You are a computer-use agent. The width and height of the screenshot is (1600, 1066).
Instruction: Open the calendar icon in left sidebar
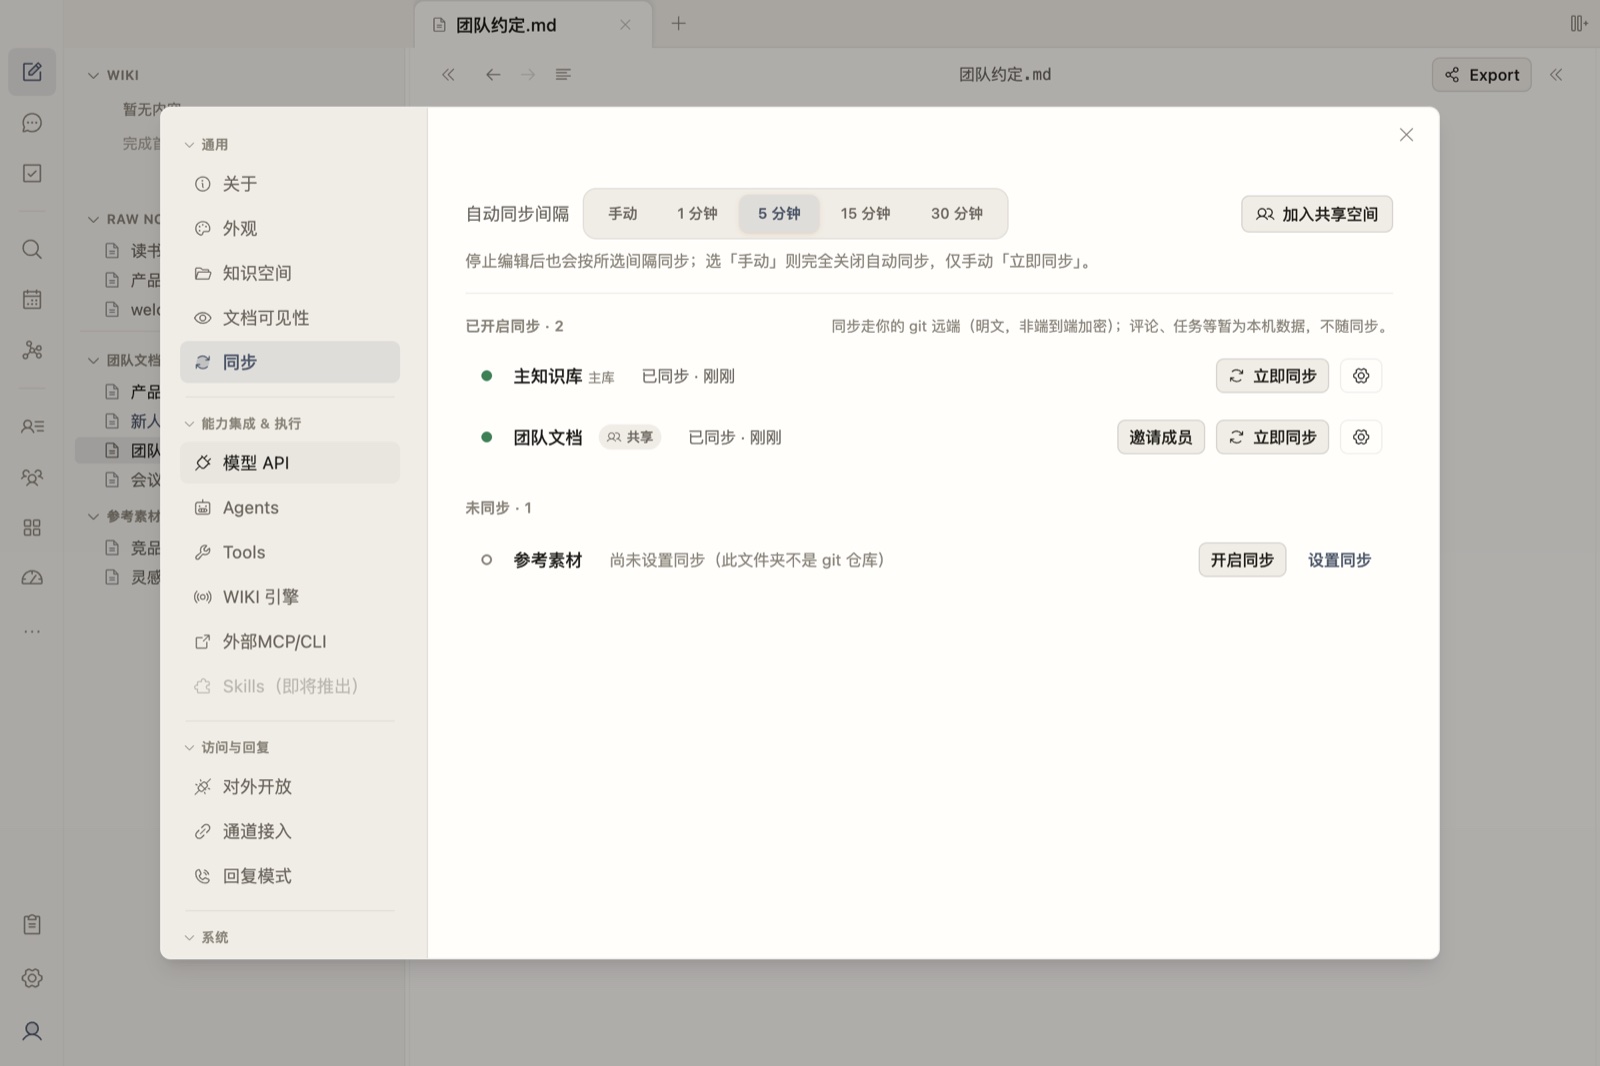click(x=32, y=299)
